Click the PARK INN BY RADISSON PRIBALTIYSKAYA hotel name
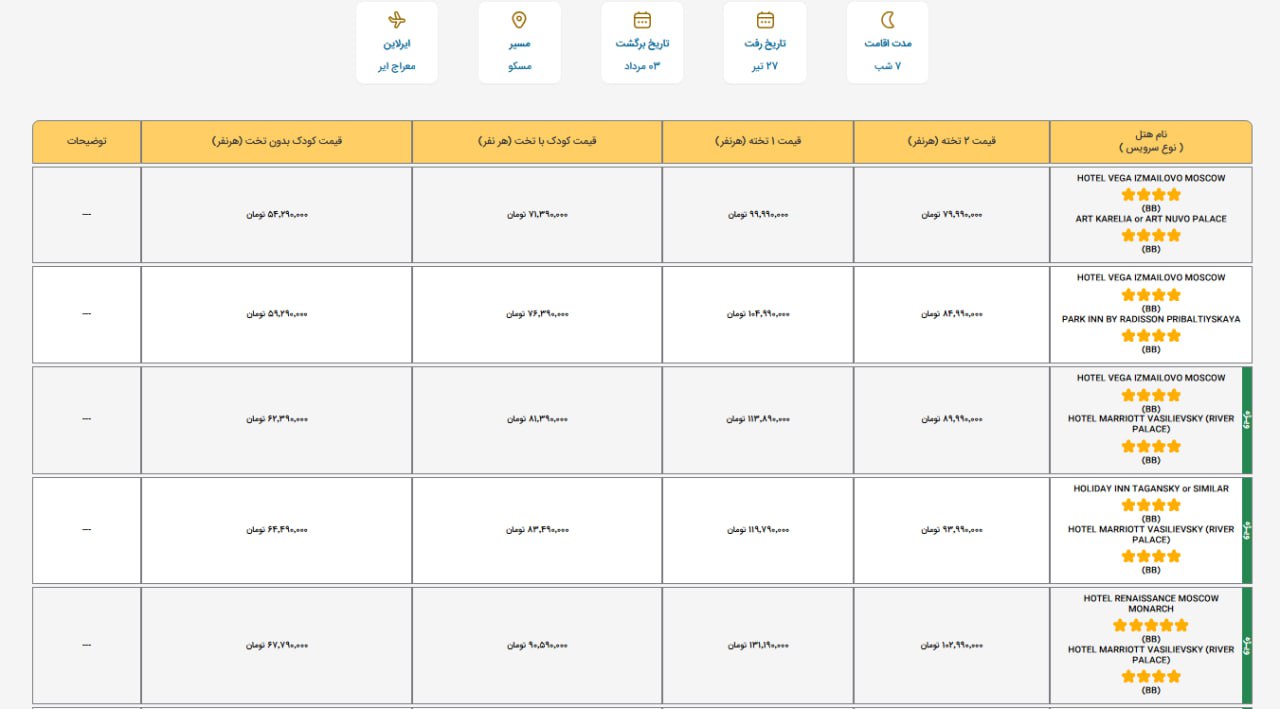This screenshot has height=709, width=1280. point(1151,319)
